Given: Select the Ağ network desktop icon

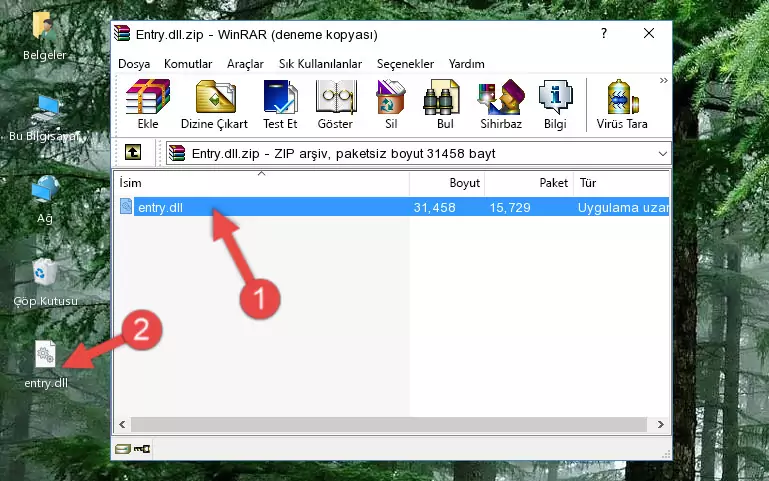Looking at the screenshot, I should tap(45, 200).
